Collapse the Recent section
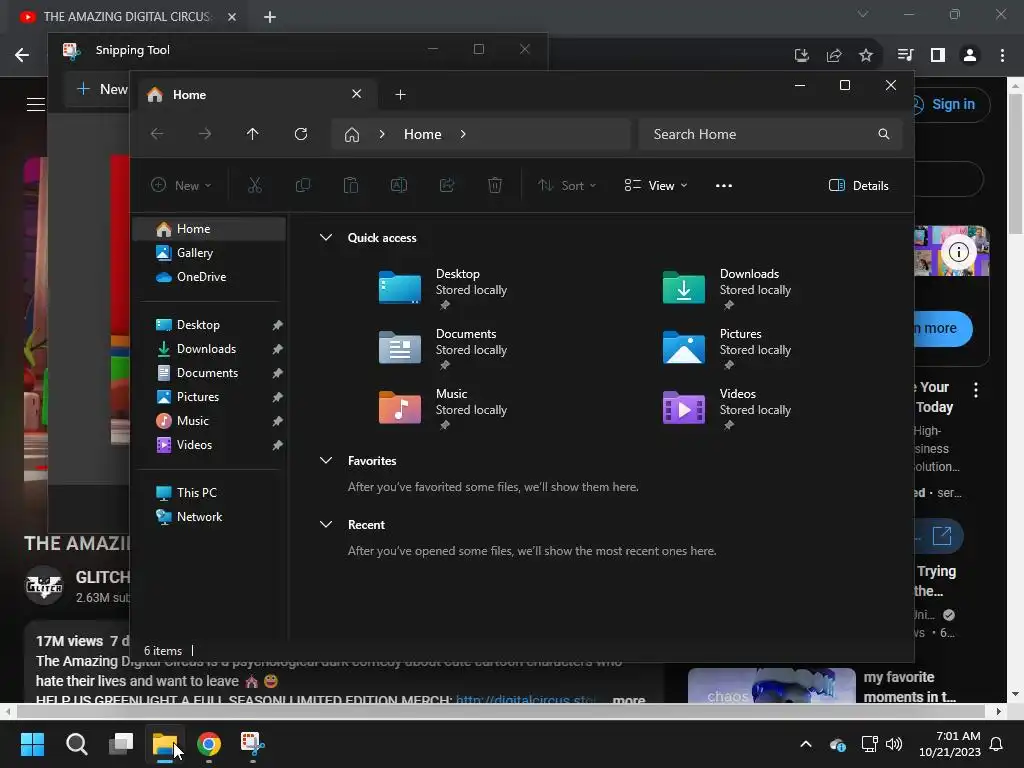1024x768 pixels. pos(326,524)
